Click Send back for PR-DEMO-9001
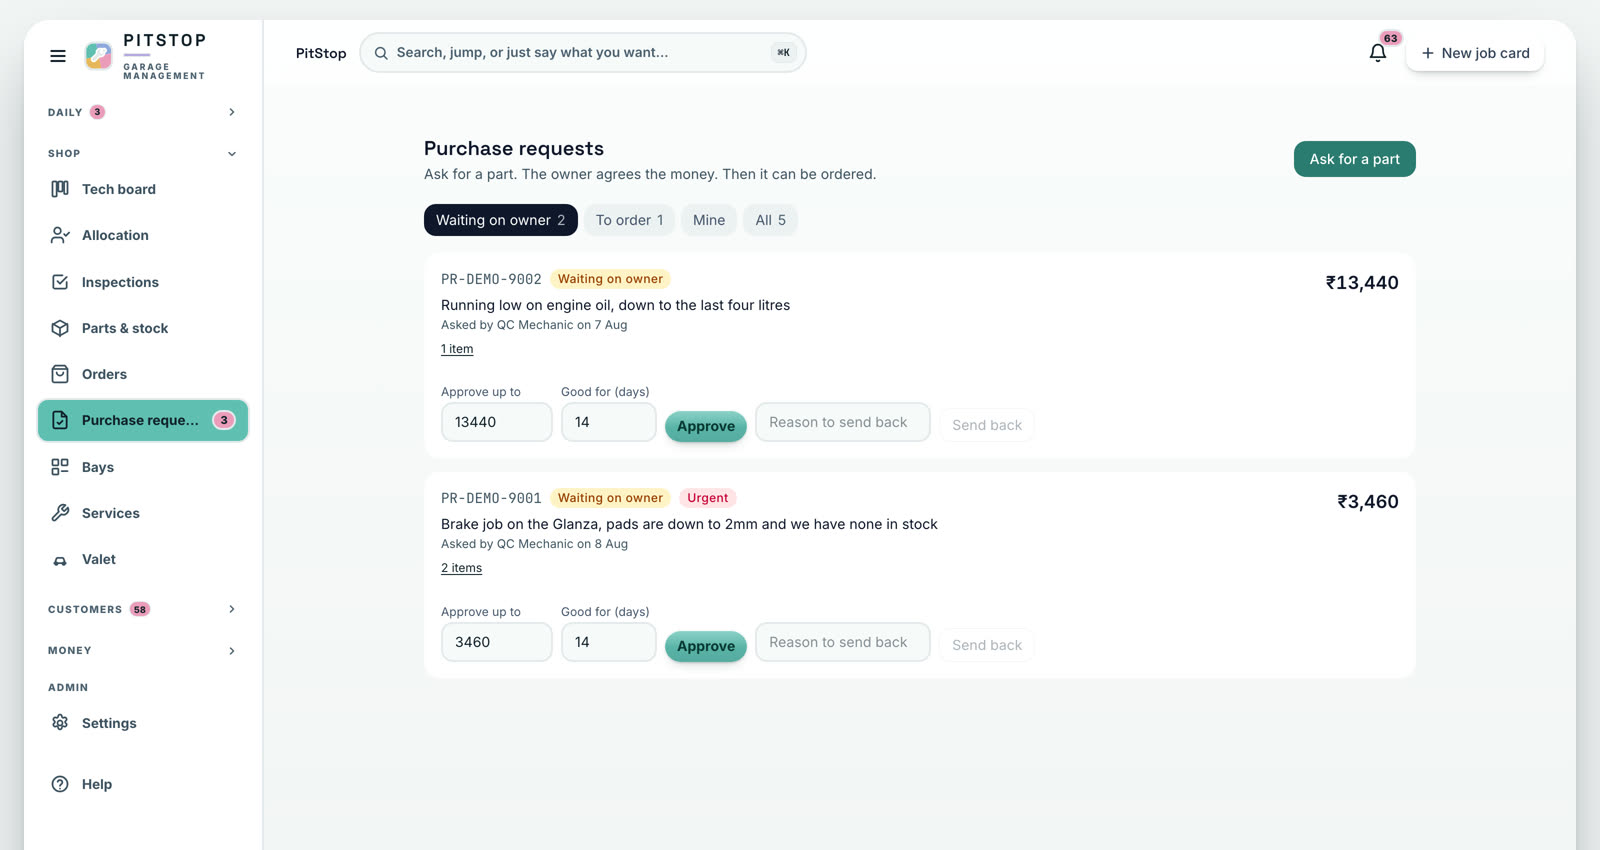Viewport: 1600px width, 850px height. pyautogui.click(x=987, y=645)
